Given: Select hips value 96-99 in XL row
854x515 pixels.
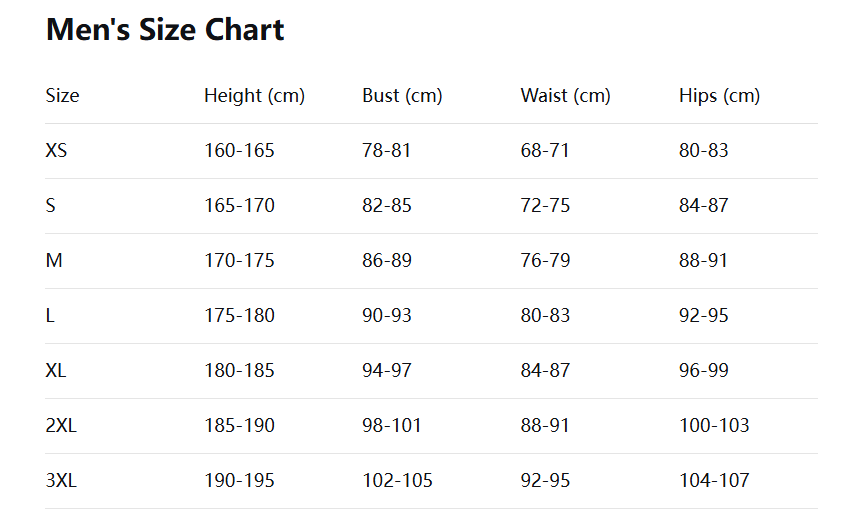Looking at the screenshot, I should [704, 371].
